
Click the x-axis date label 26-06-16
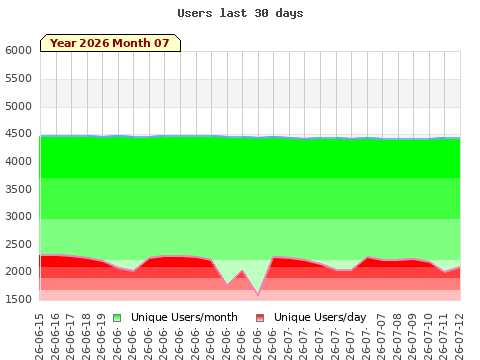tap(54, 337)
